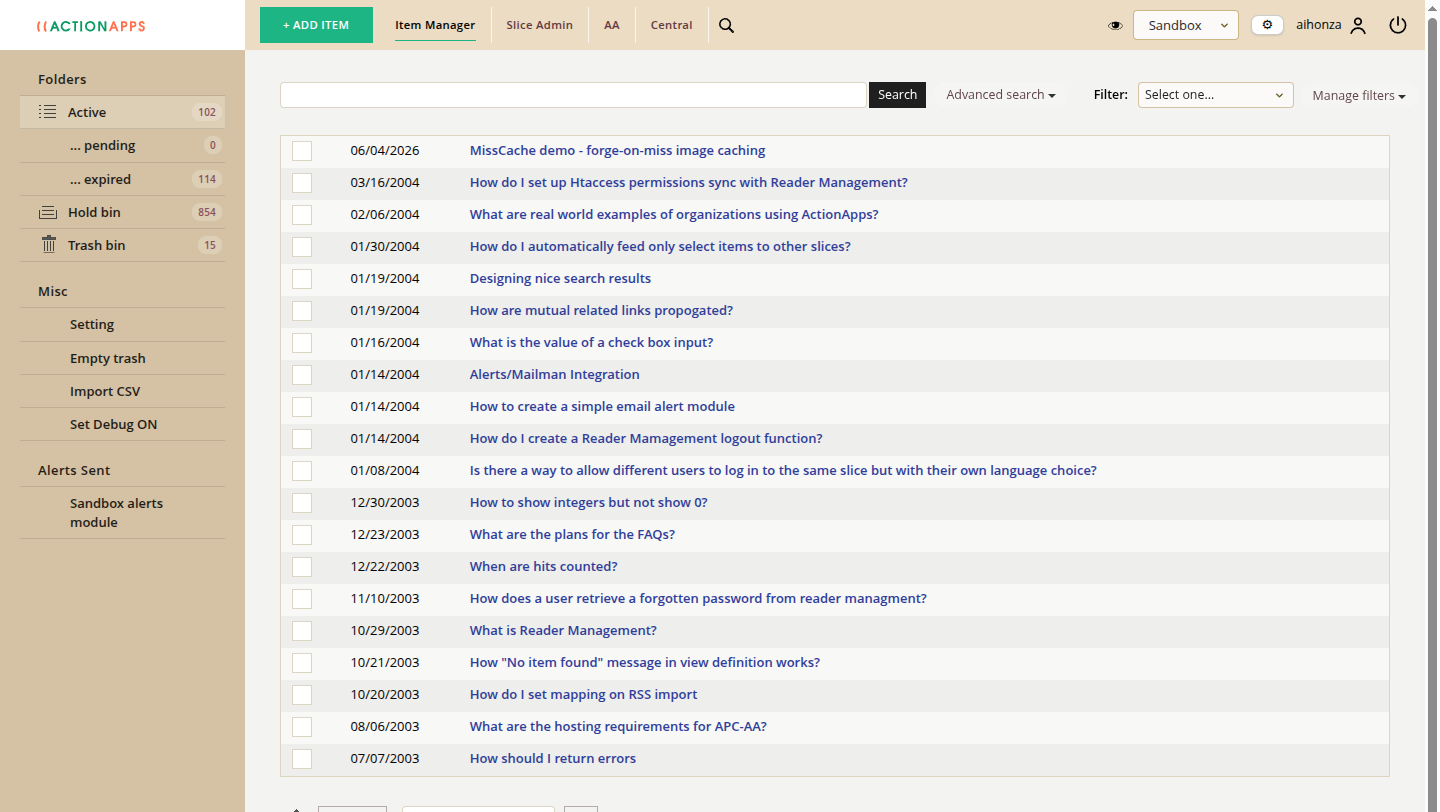Open 'How does a user retrieve a forgotten password'
The width and height of the screenshot is (1440, 812).
pos(698,599)
